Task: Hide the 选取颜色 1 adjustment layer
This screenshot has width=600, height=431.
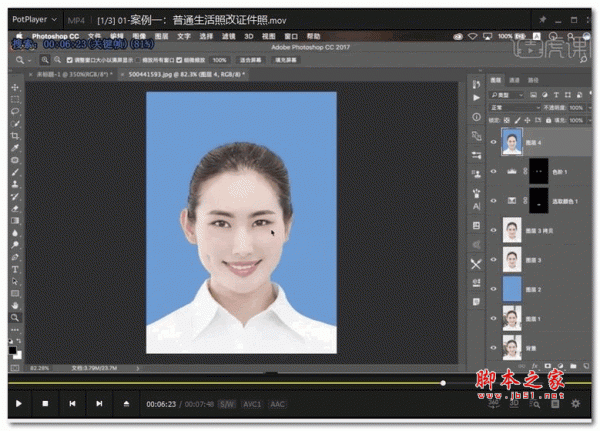Action: point(493,201)
